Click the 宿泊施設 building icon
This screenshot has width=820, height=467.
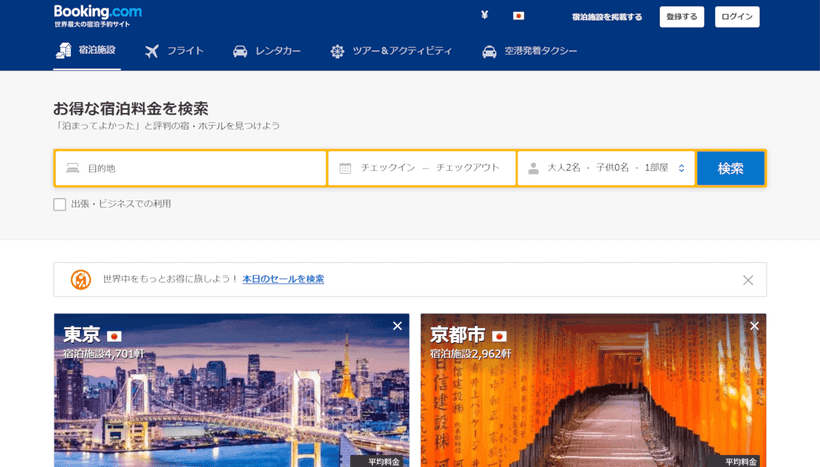coord(64,50)
